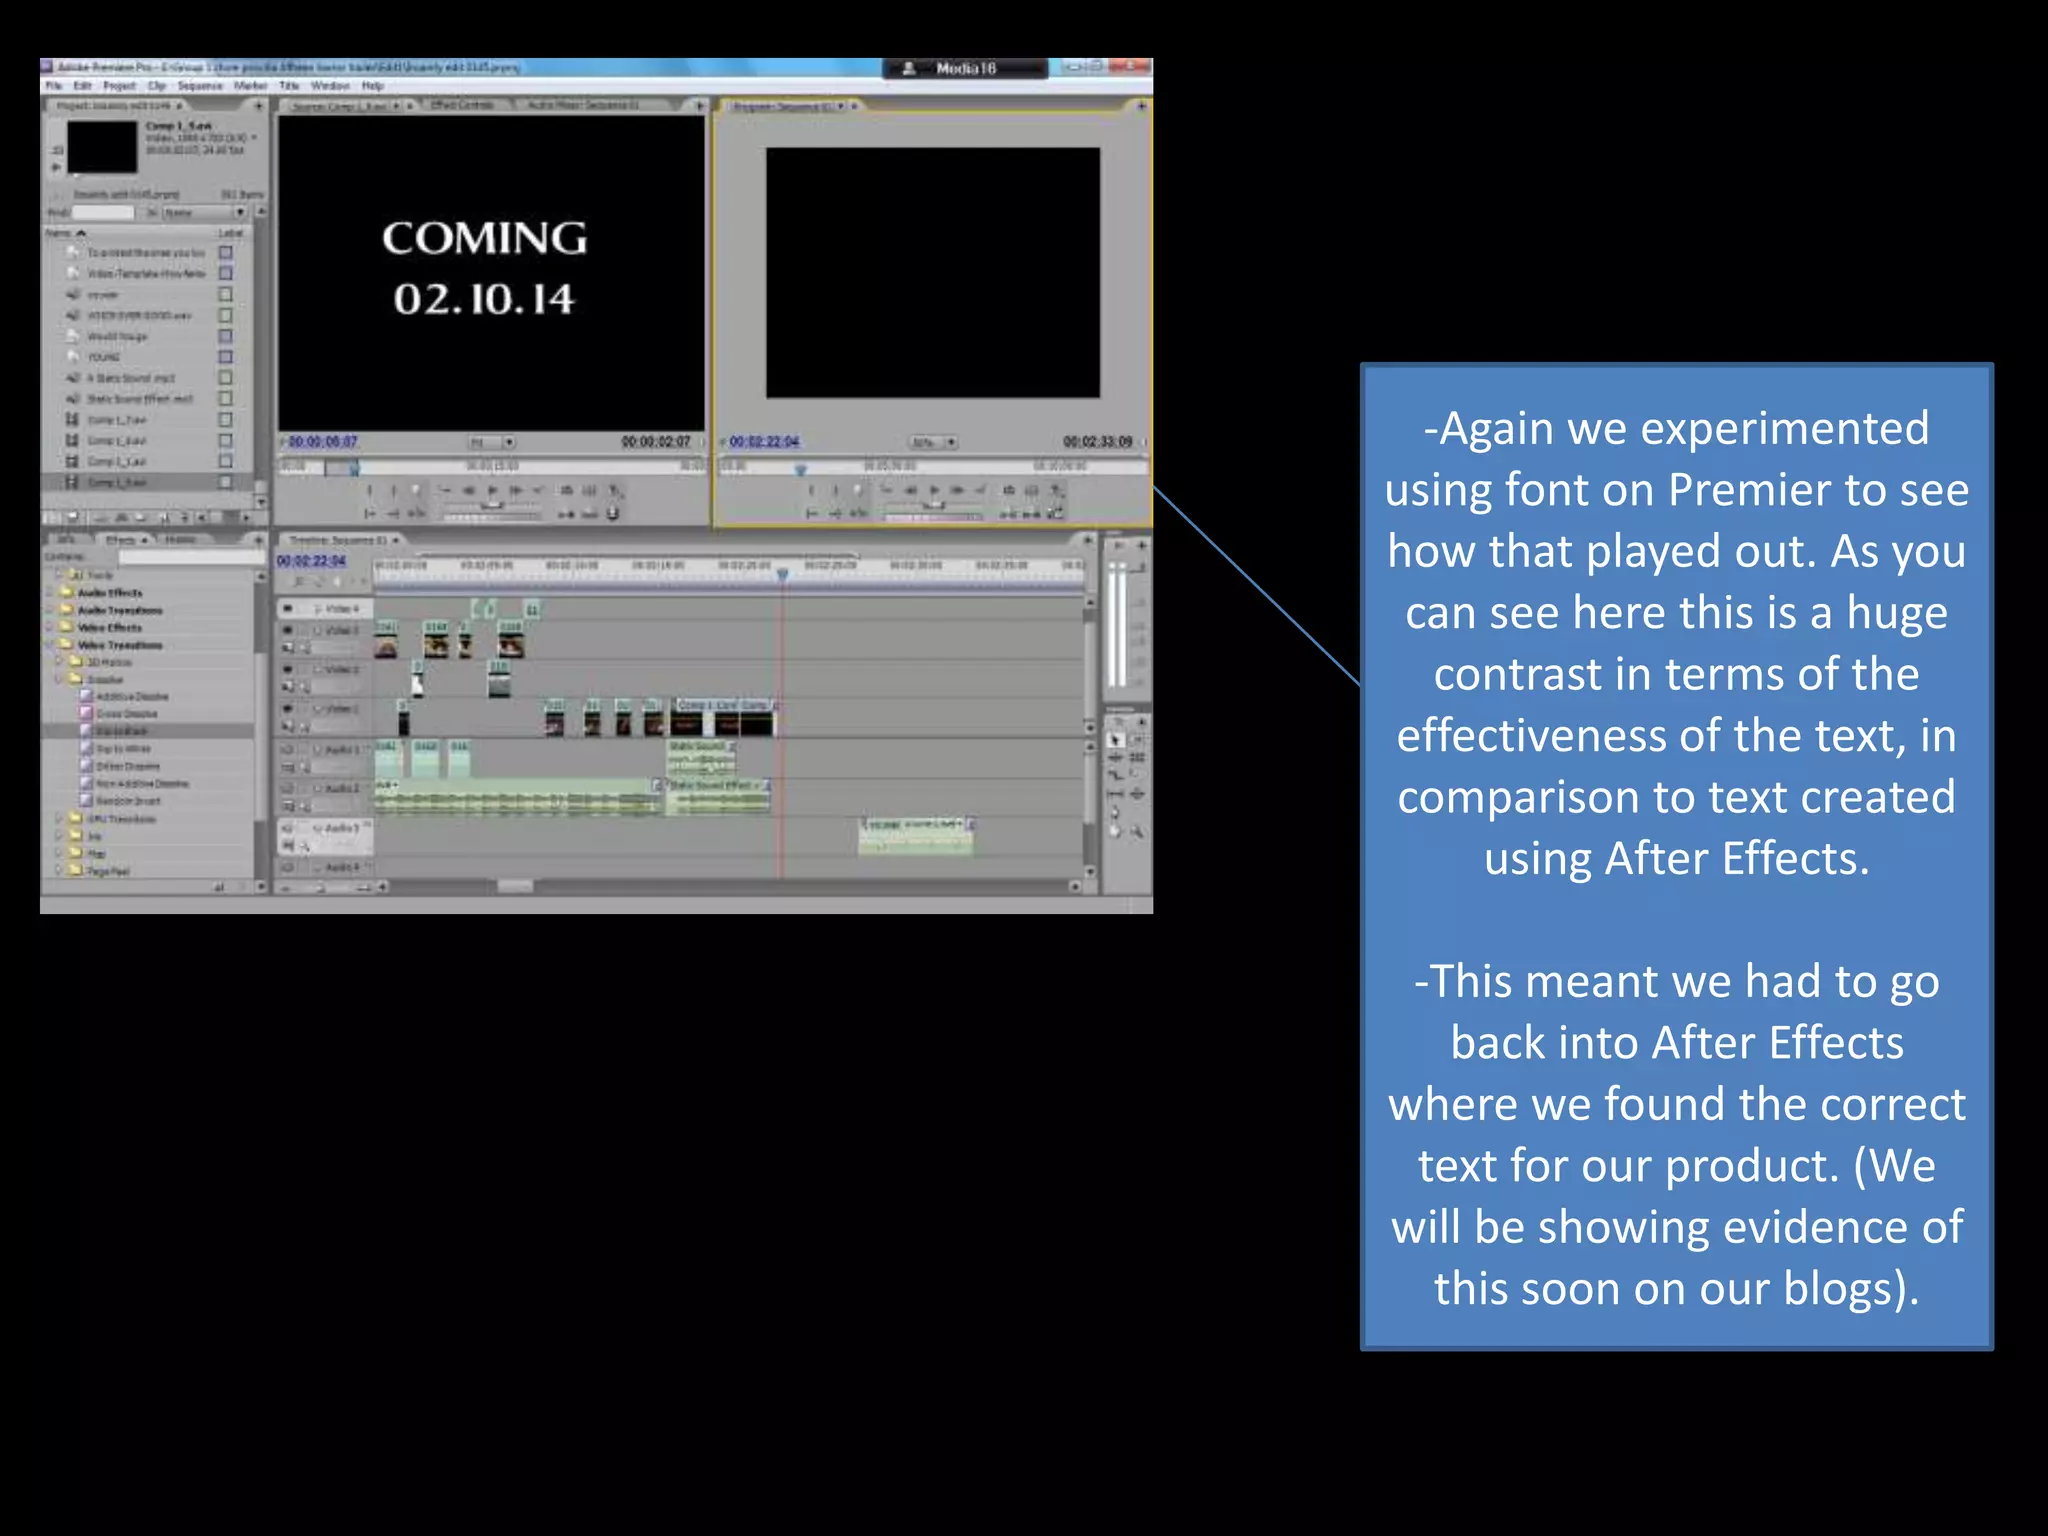Set In point in Program monitor

click(811, 490)
